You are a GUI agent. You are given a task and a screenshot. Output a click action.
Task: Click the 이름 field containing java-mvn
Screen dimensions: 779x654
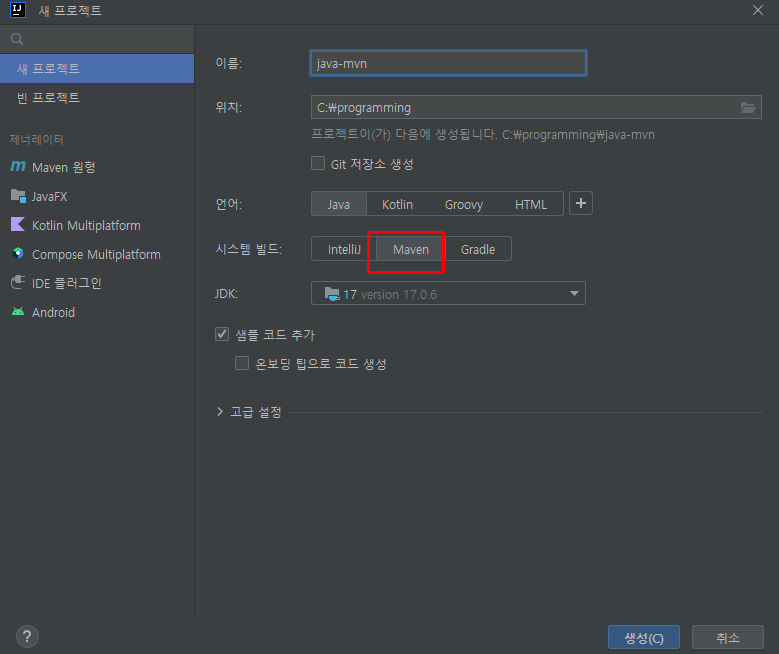click(x=448, y=63)
